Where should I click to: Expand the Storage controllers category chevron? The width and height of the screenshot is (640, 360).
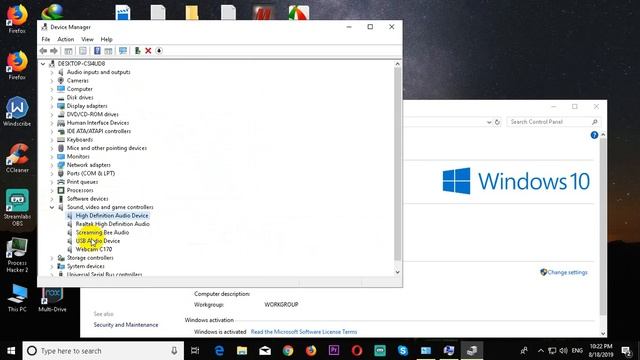(x=52, y=258)
